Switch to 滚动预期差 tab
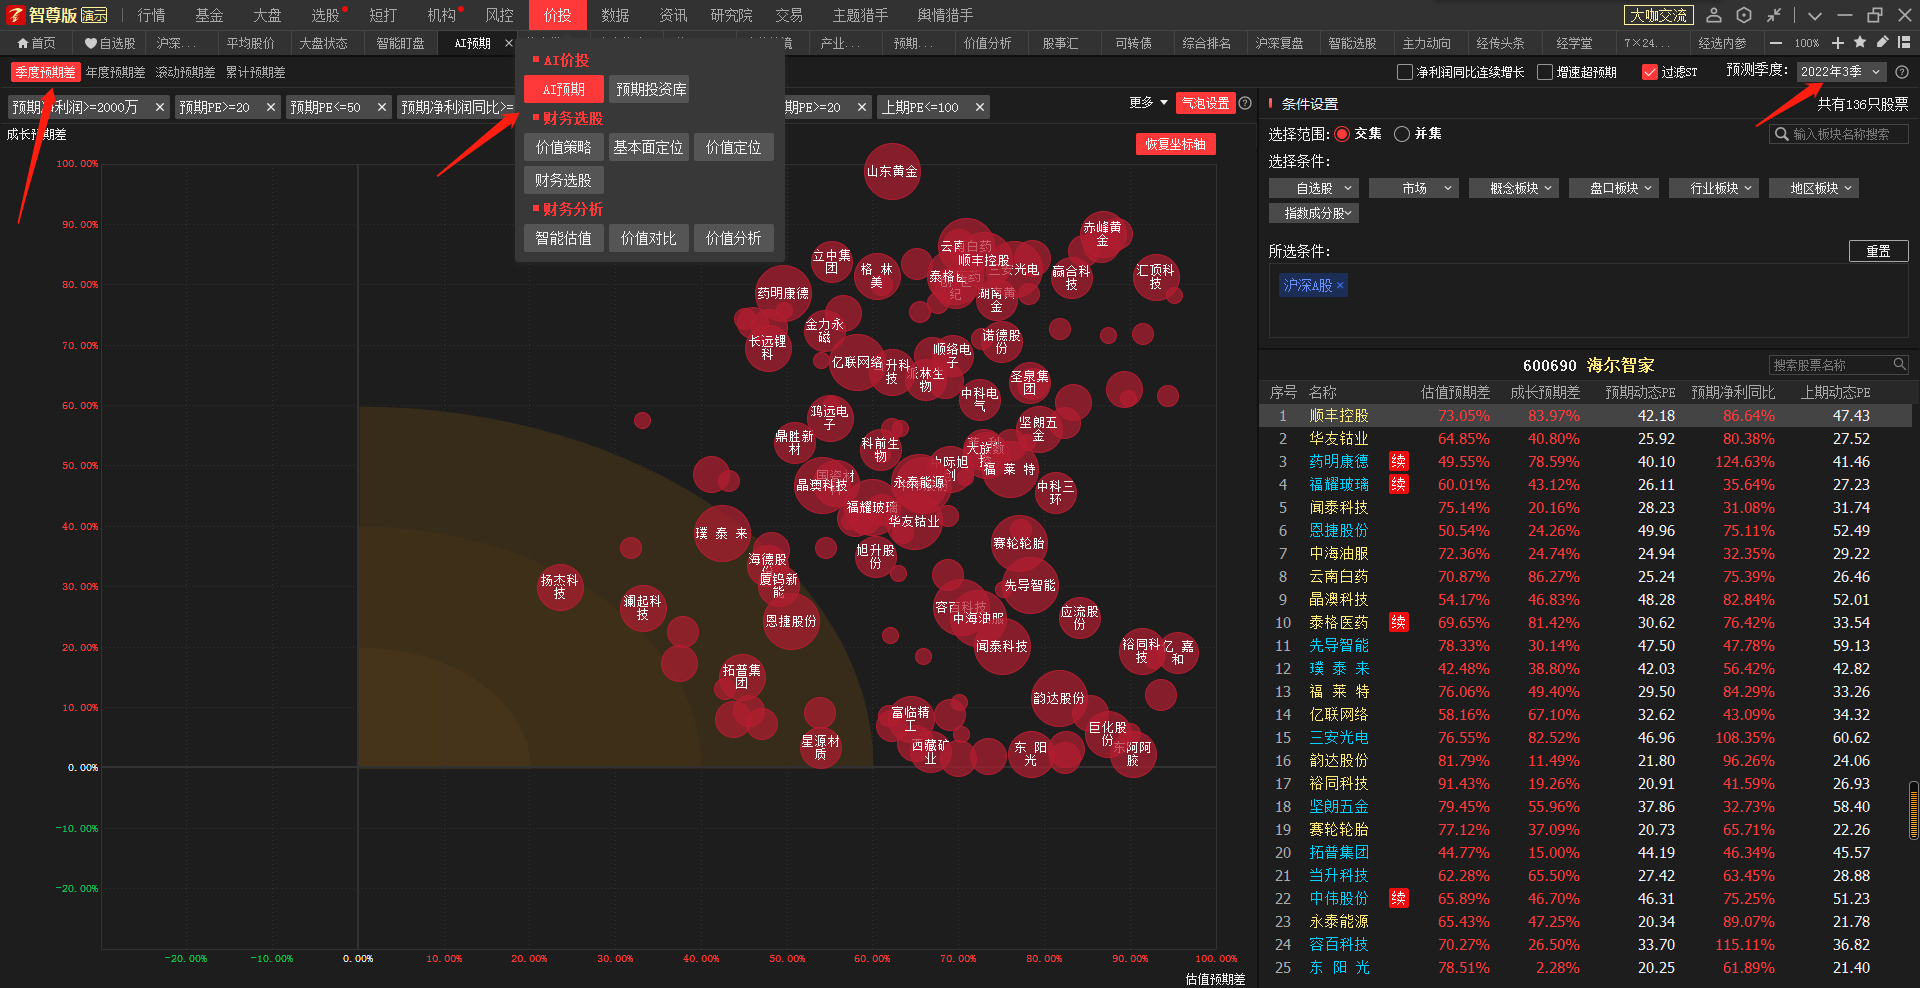 coord(185,72)
